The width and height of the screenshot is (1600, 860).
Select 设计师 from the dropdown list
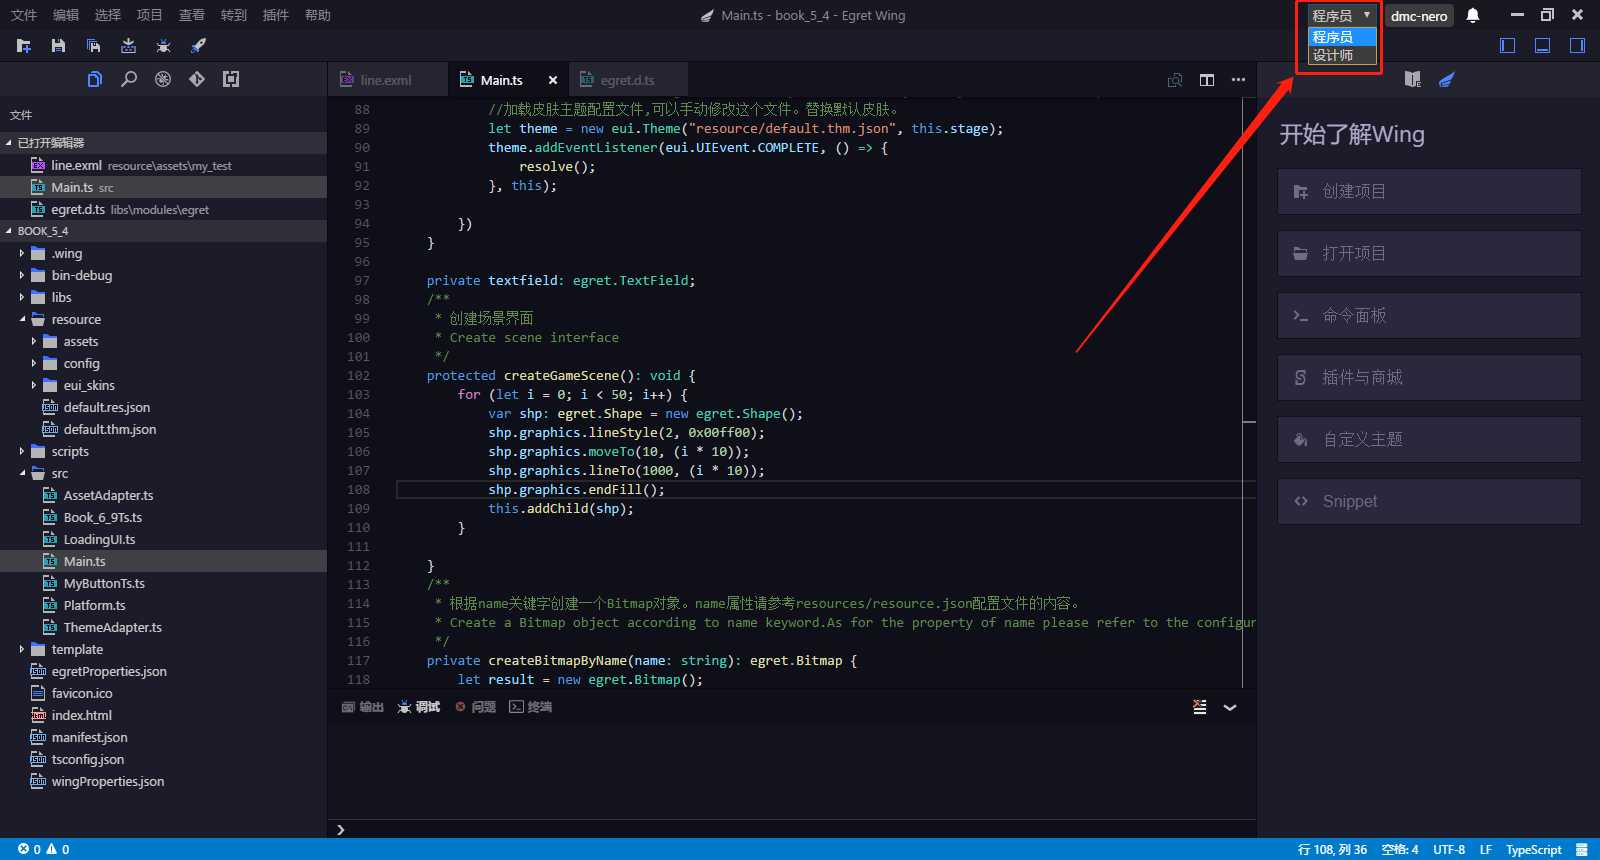(1342, 55)
